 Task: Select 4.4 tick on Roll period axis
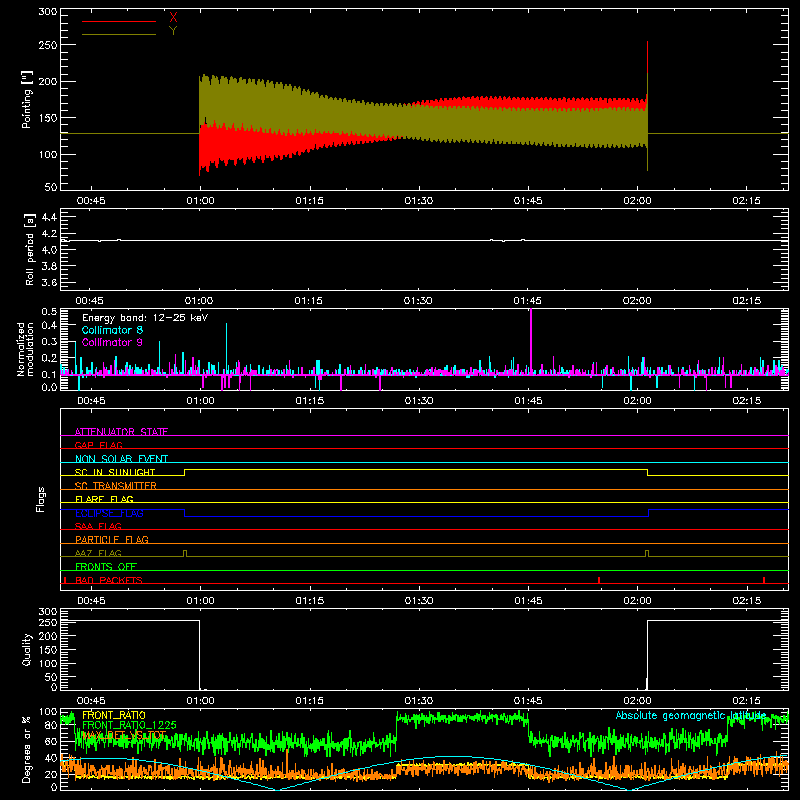point(49,217)
